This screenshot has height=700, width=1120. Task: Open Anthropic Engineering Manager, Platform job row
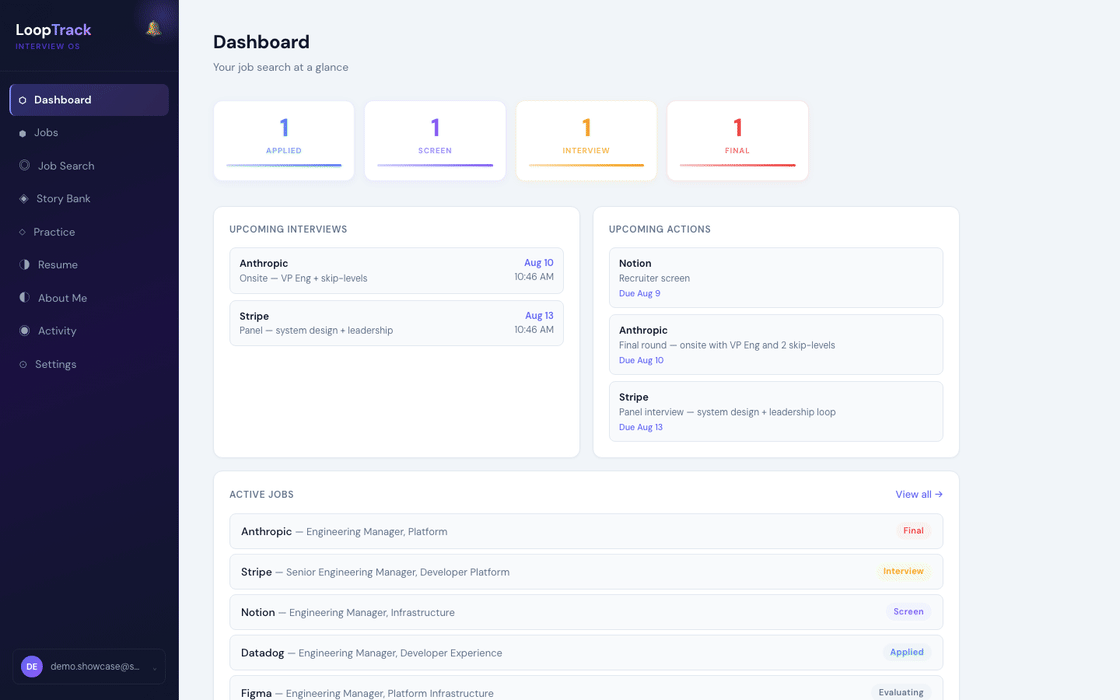tap(586, 531)
